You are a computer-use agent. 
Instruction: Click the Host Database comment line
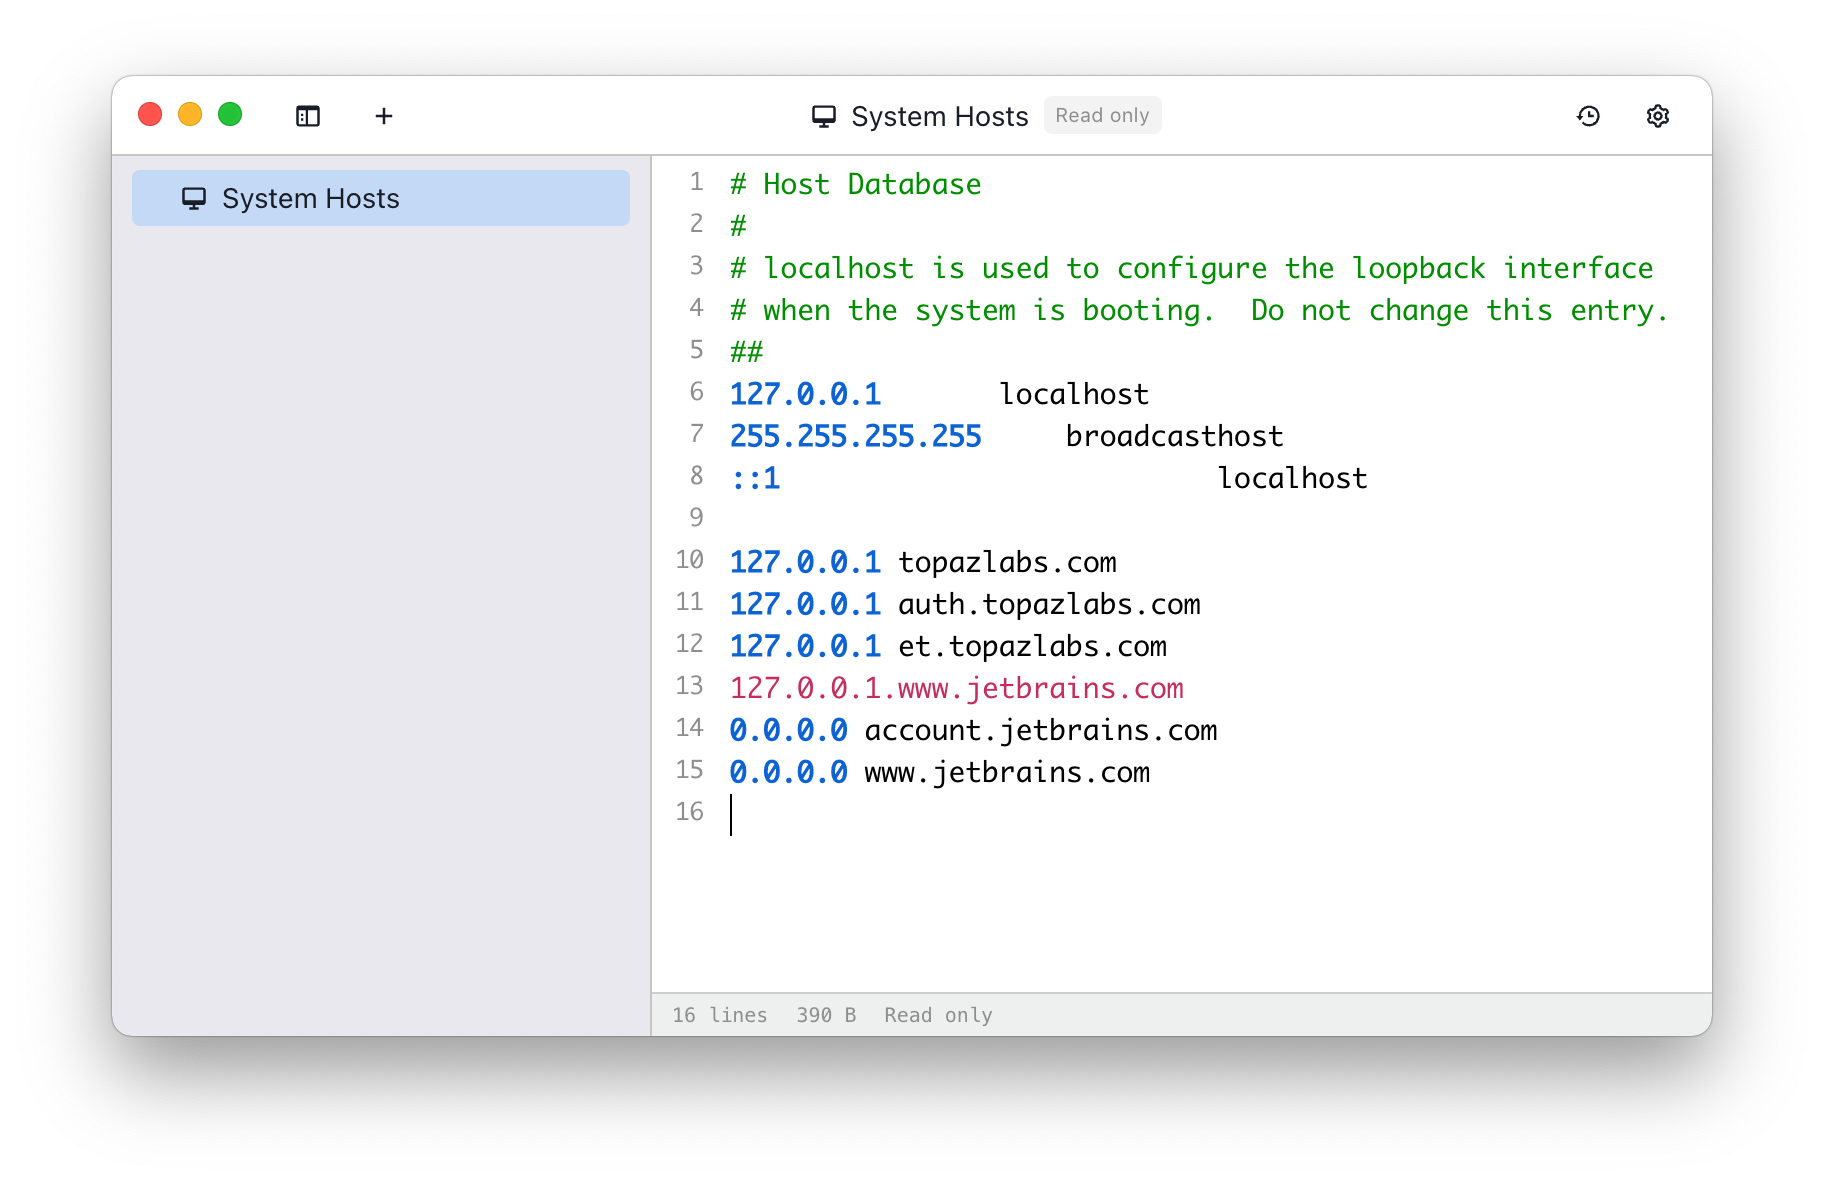854,184
